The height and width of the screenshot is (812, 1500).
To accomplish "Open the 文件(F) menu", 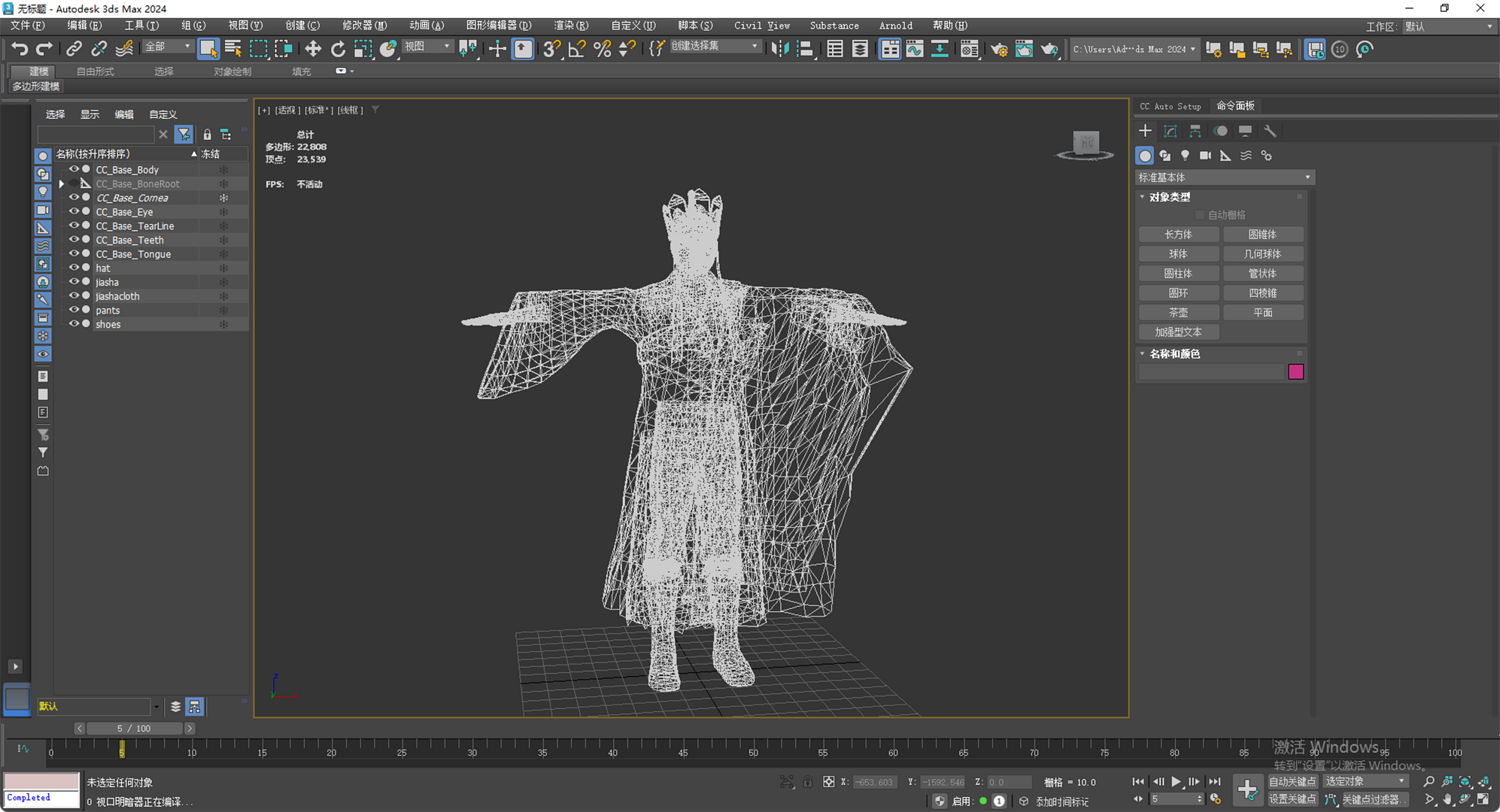I will pos(28,25).
